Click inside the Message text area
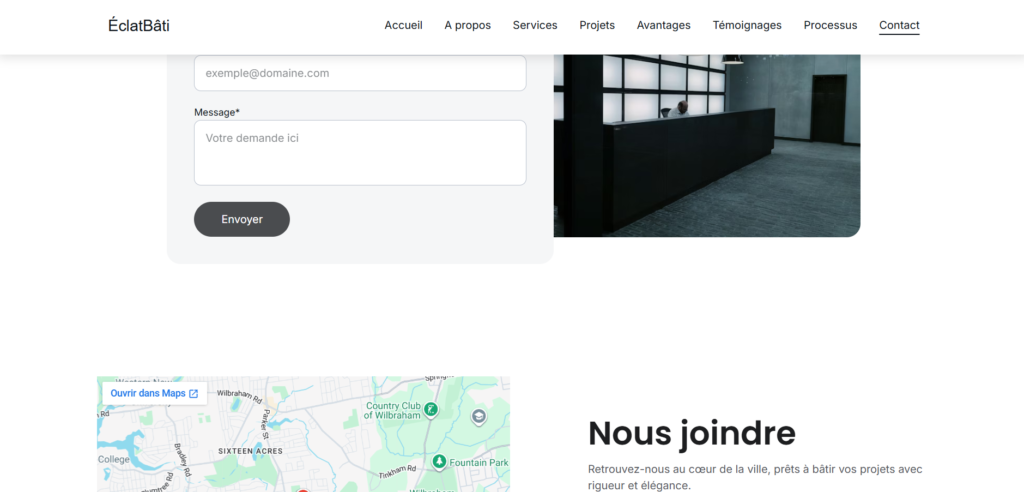This screenshot has height=492, width=1024. (x=360, y=152)
